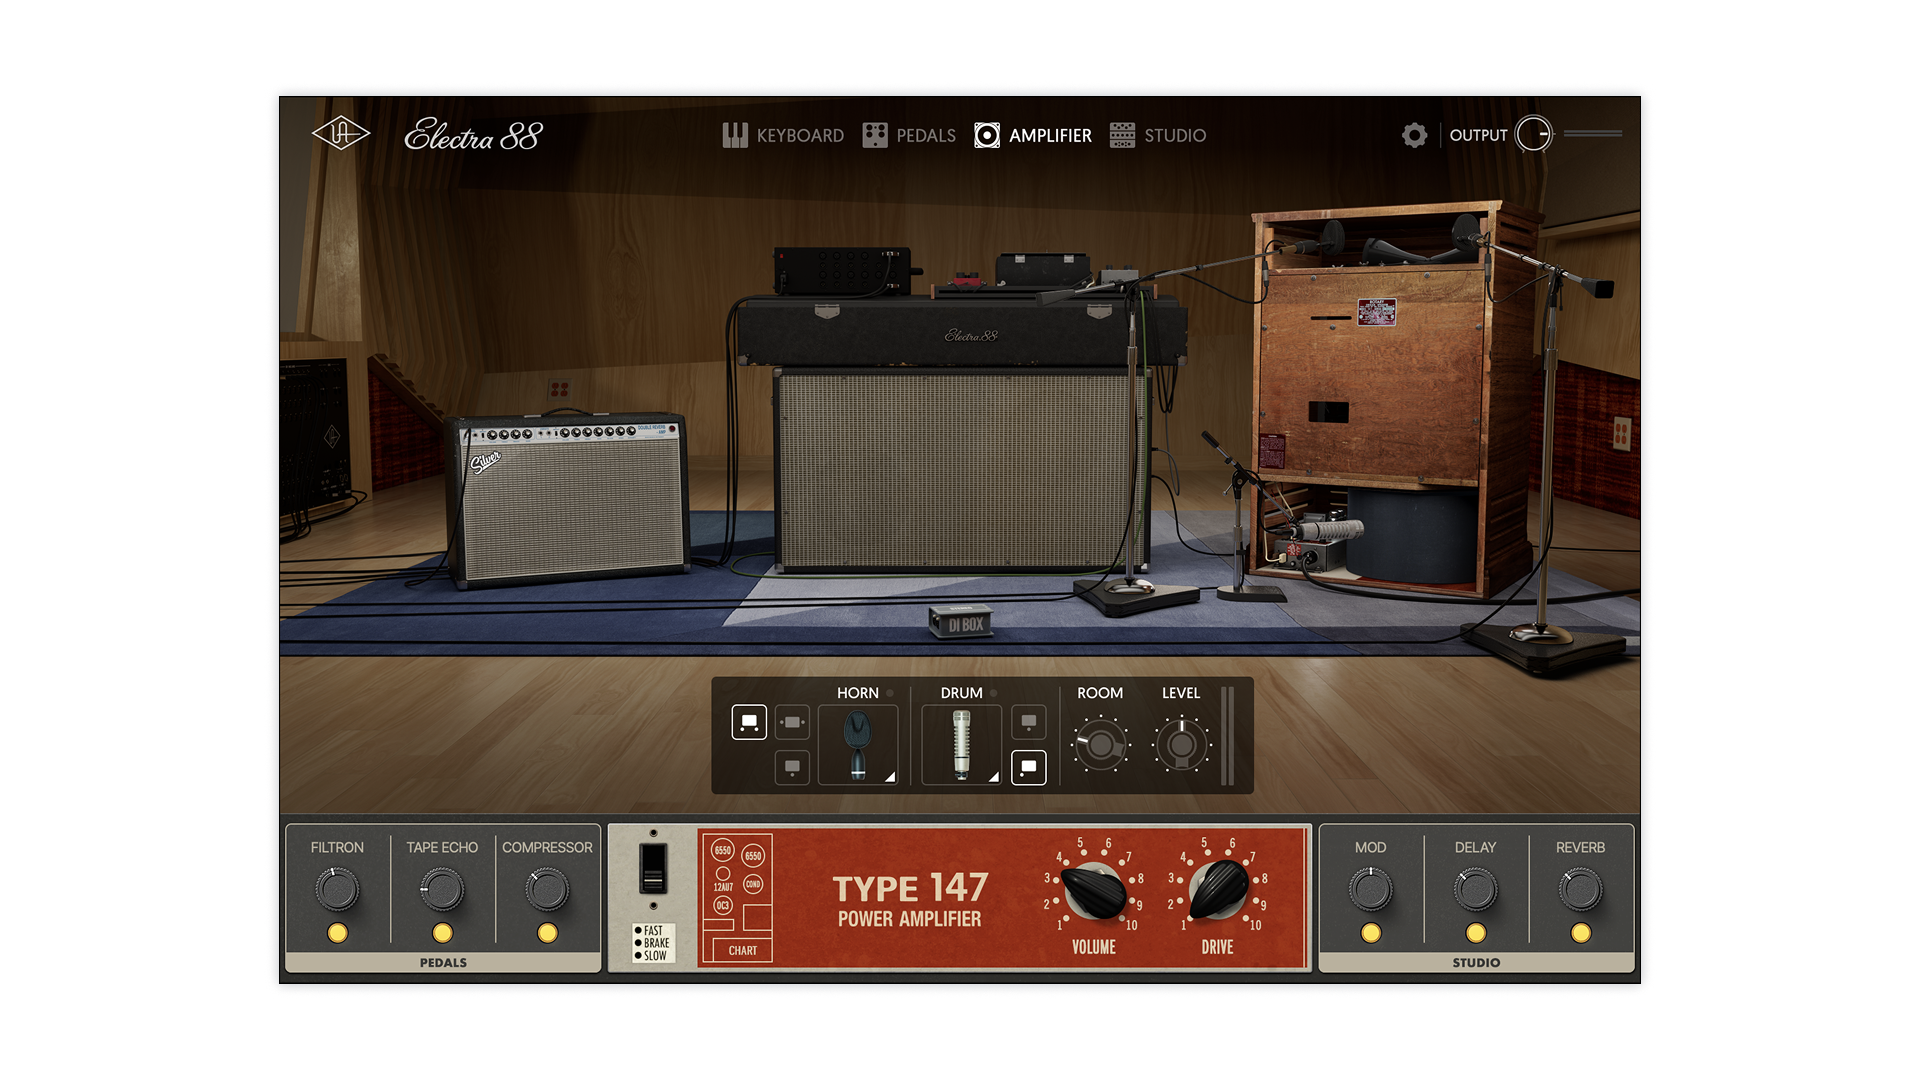Choose the lower drum mic position icon

(x=1028, y=768)
